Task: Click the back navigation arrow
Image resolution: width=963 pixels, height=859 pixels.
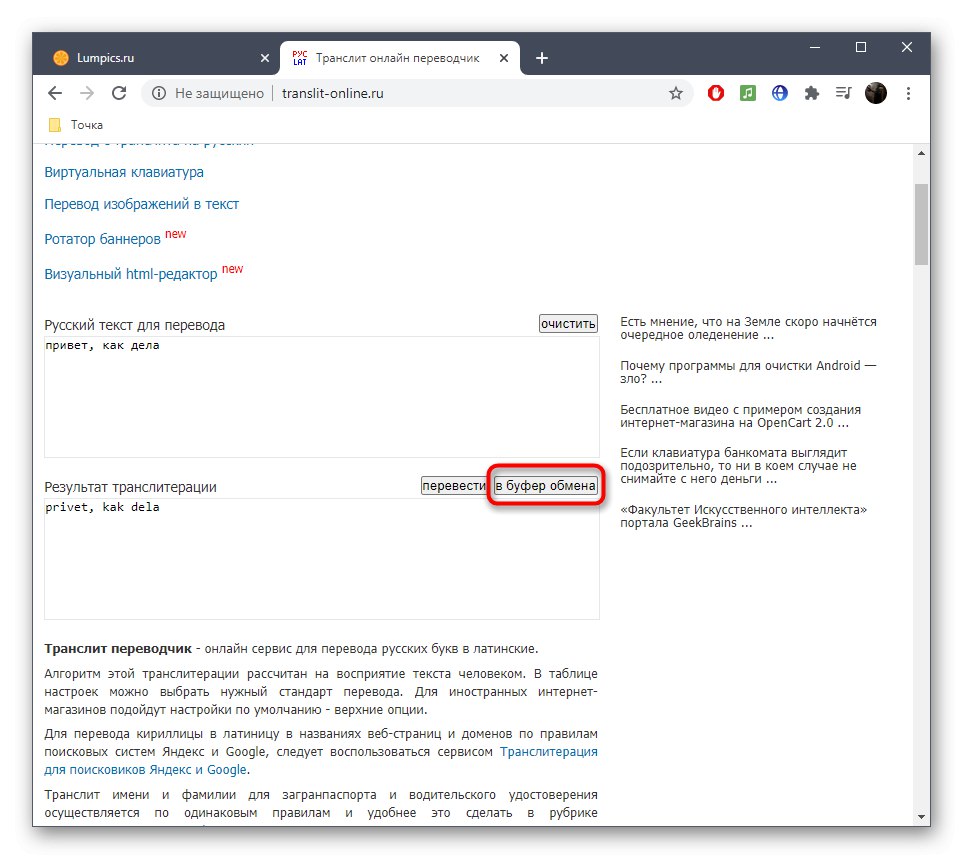Action: point(55,92)
